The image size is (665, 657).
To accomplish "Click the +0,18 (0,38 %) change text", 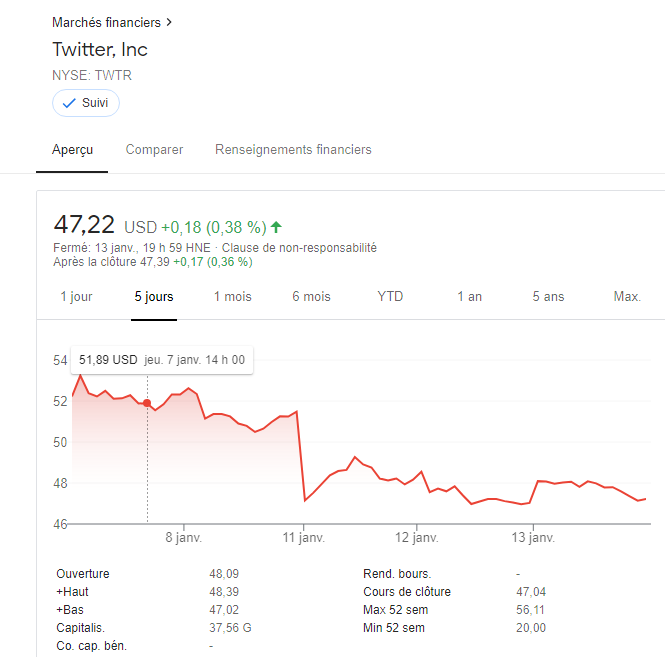I will point(214,227).
